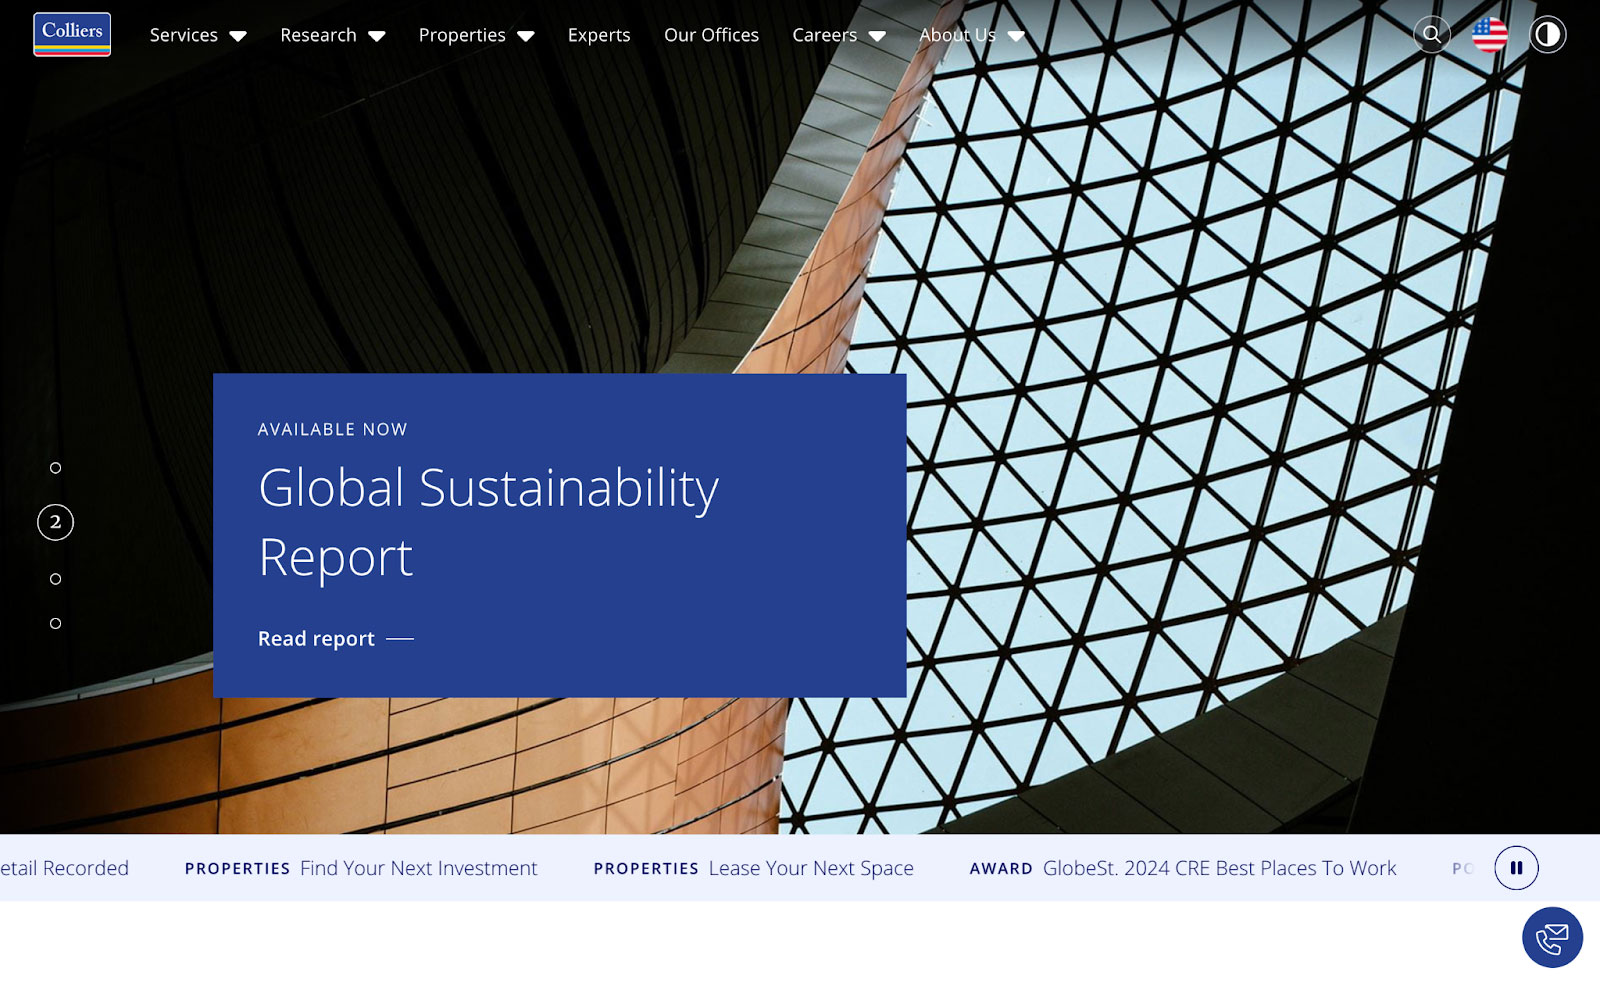
Task: Open the contact us phone-envelope button
Action: 1552,938
